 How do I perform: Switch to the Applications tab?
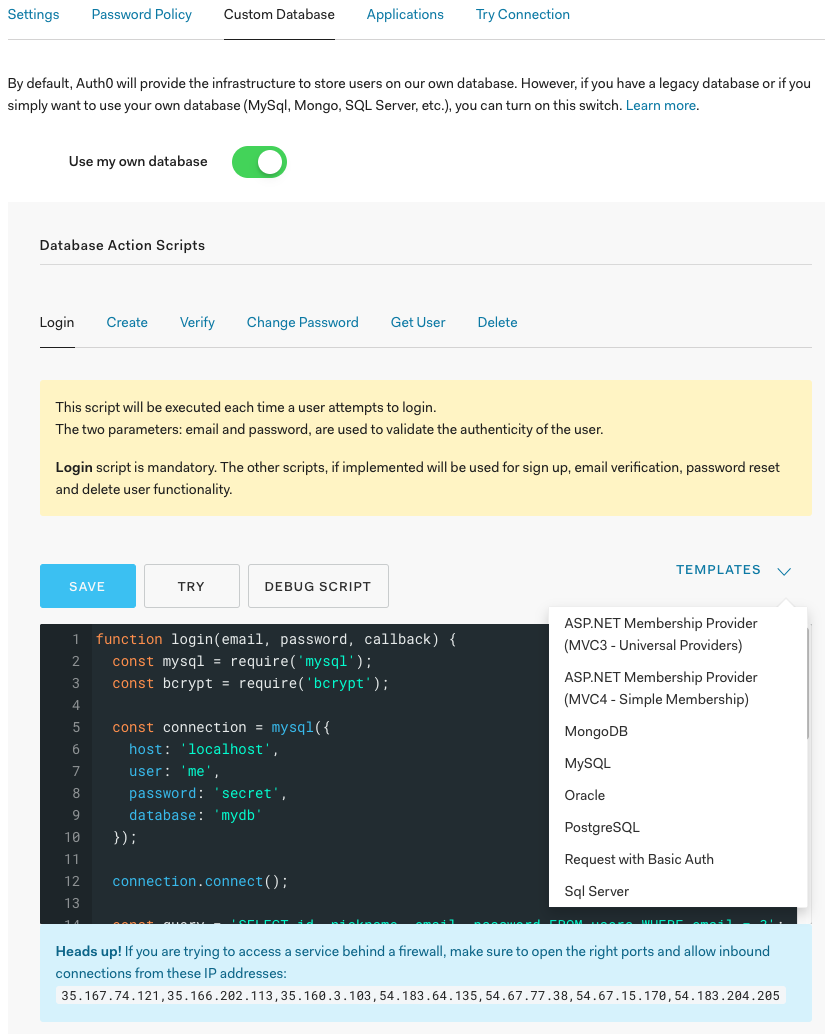point(405,14)
